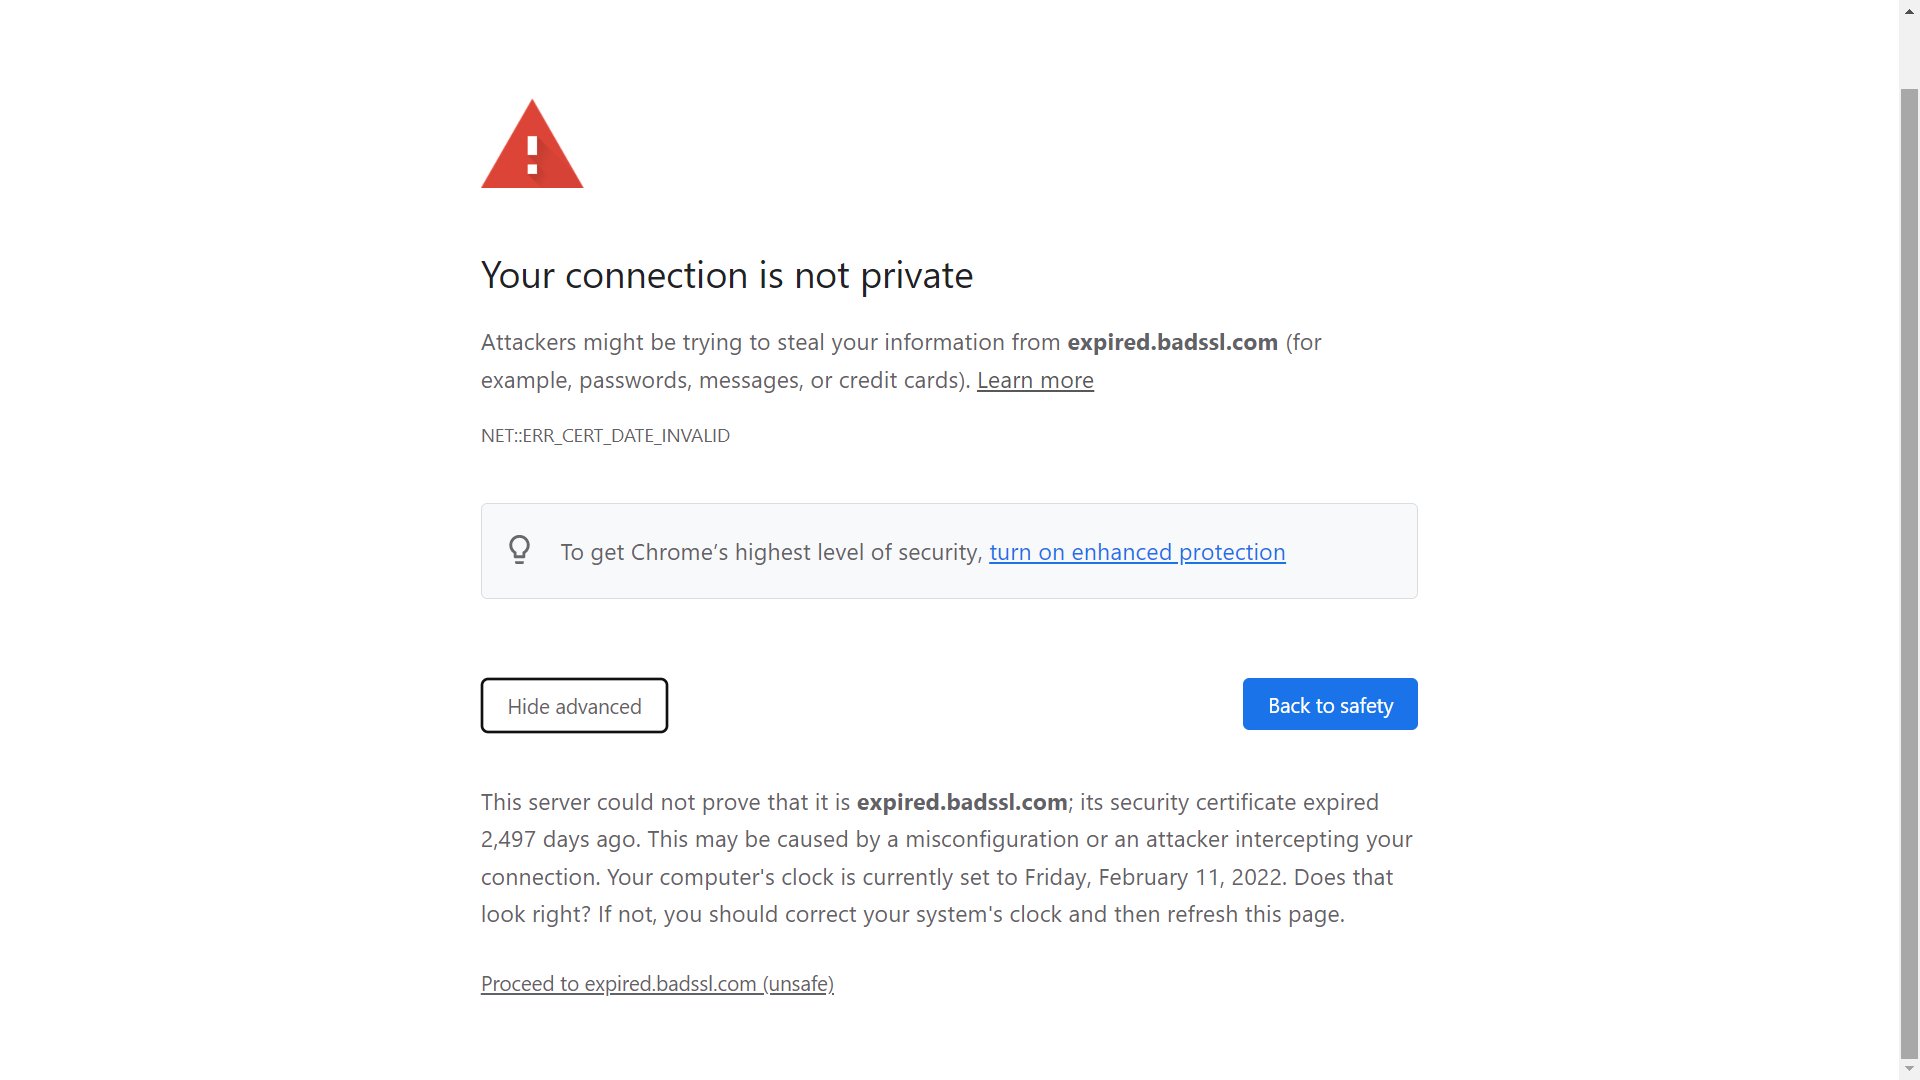This screenshot has height=1080, width=1920.
Task: Click bold expired.badssl.com in the server sentence
Action: click(x=961, y=803)
